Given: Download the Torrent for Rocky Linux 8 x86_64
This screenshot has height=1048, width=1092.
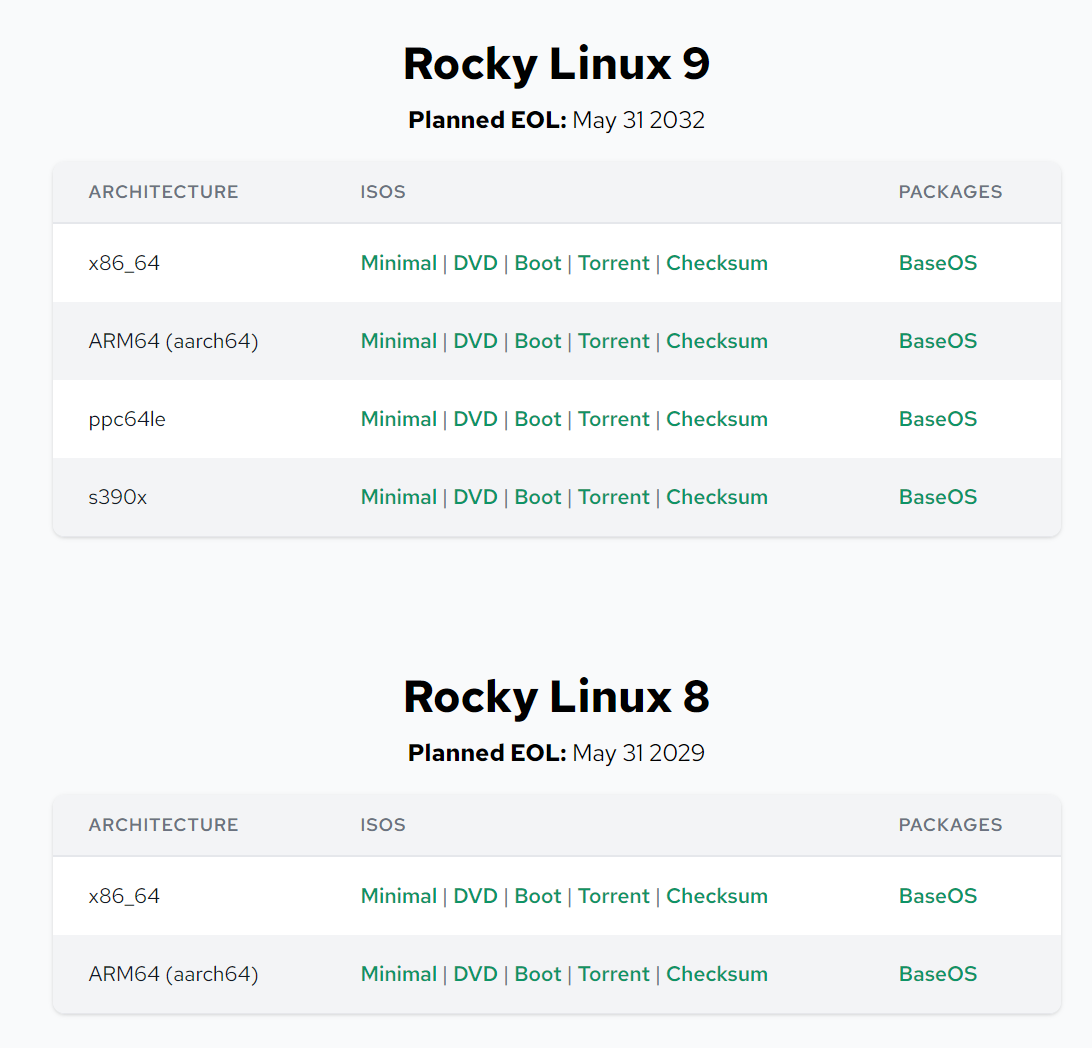Looking at the screenshot, I should click(x=613, y=895).
